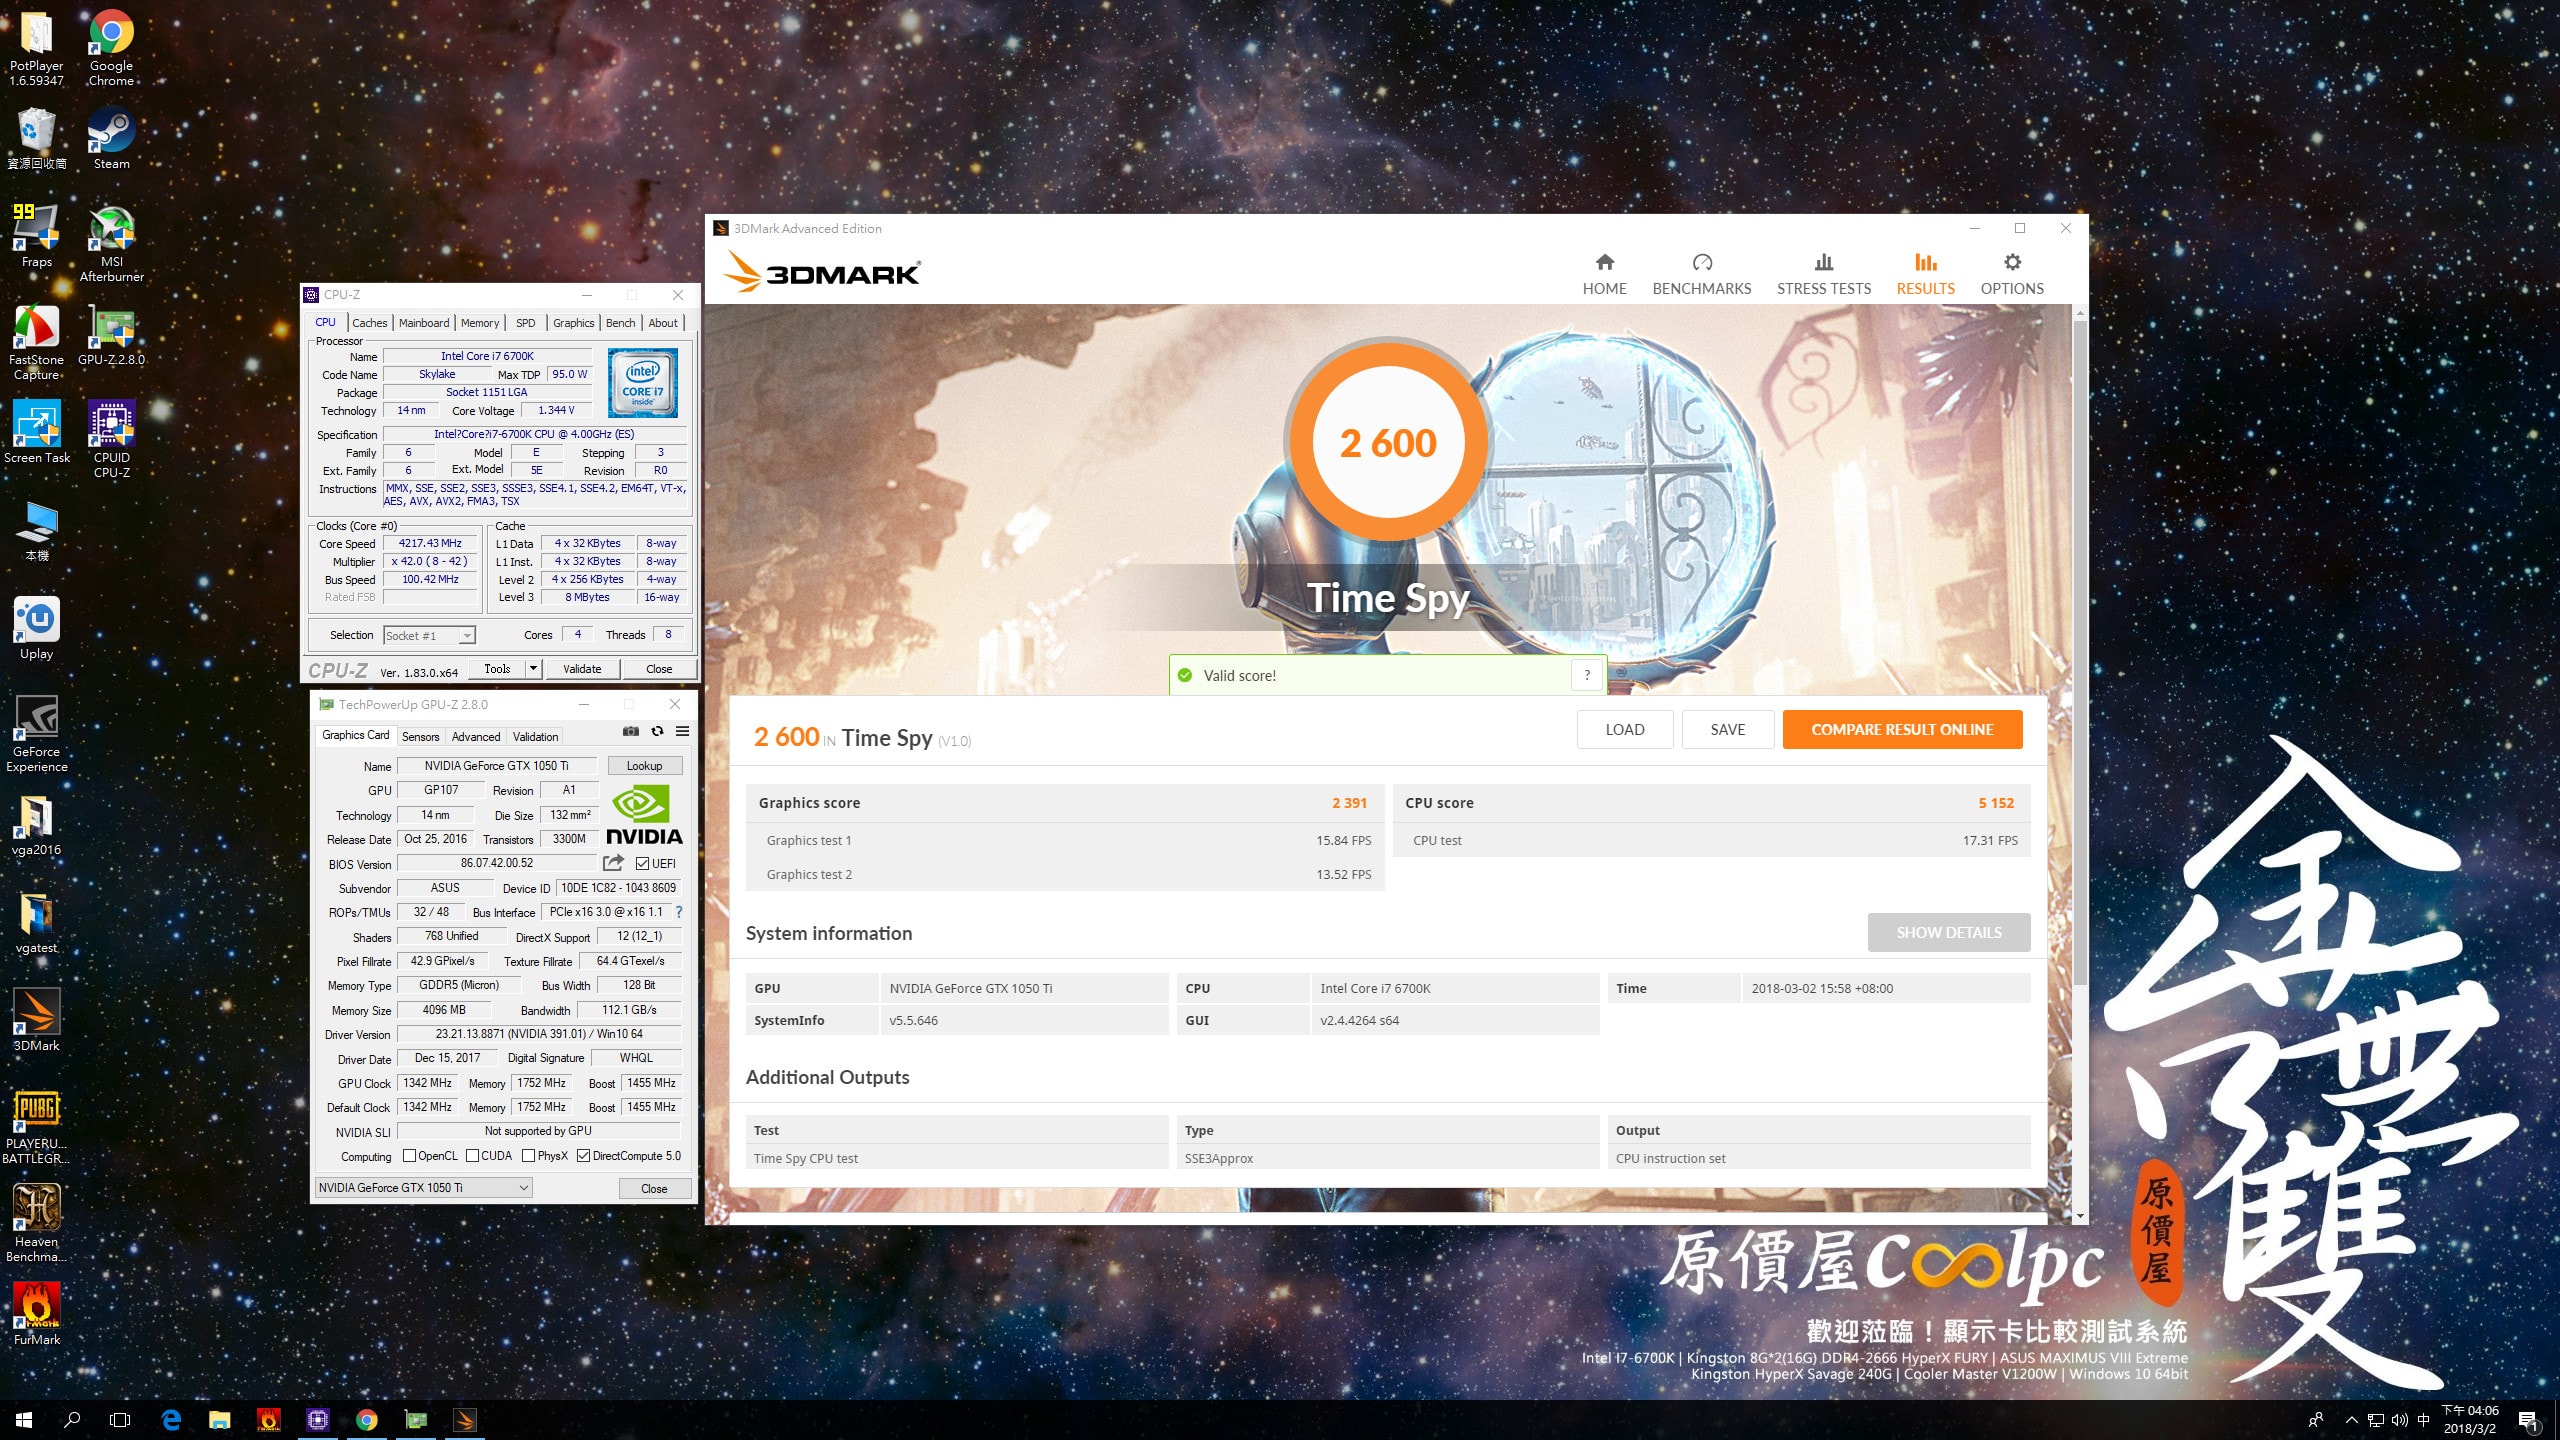This screenshot has width=2560, height=1440.
Task: Click the LOAD button in 3DMark
Action: (1625, 729)
